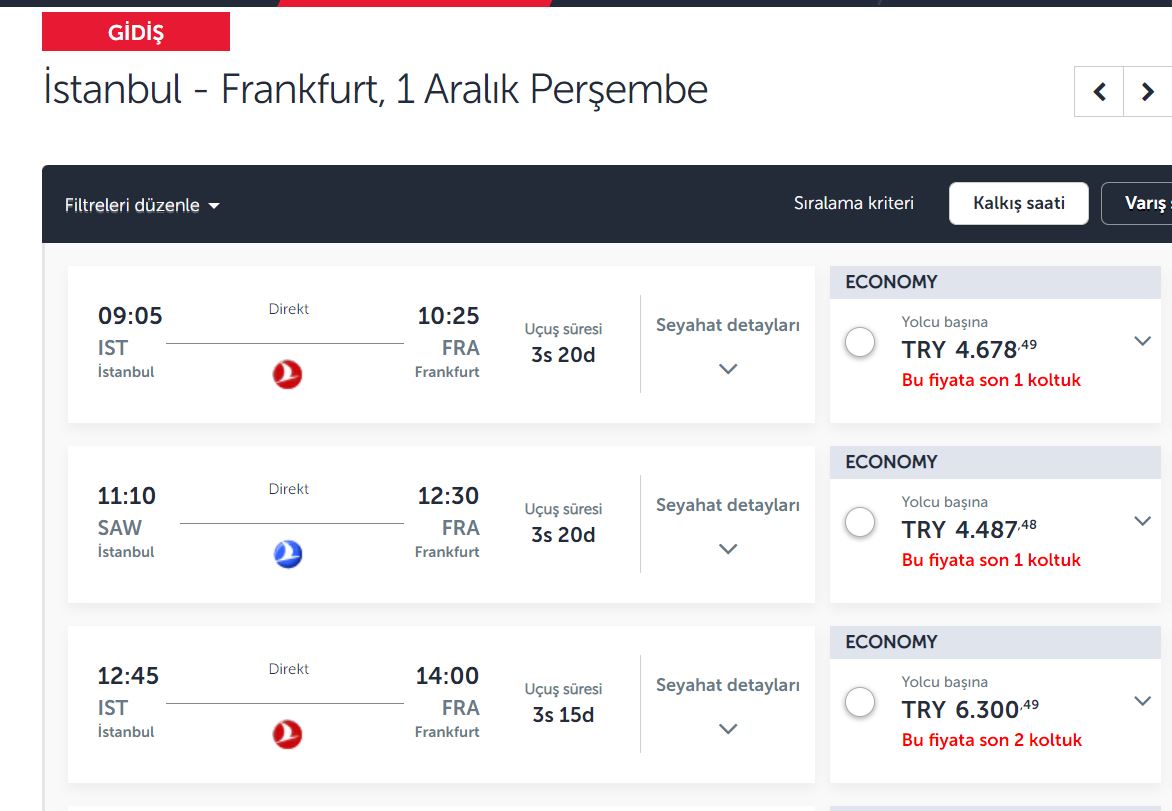Viewport: 1172px width, 811px height.
Task: Select the TRY 4.487 economy fare radio button
Action: [x=860, y=522]
